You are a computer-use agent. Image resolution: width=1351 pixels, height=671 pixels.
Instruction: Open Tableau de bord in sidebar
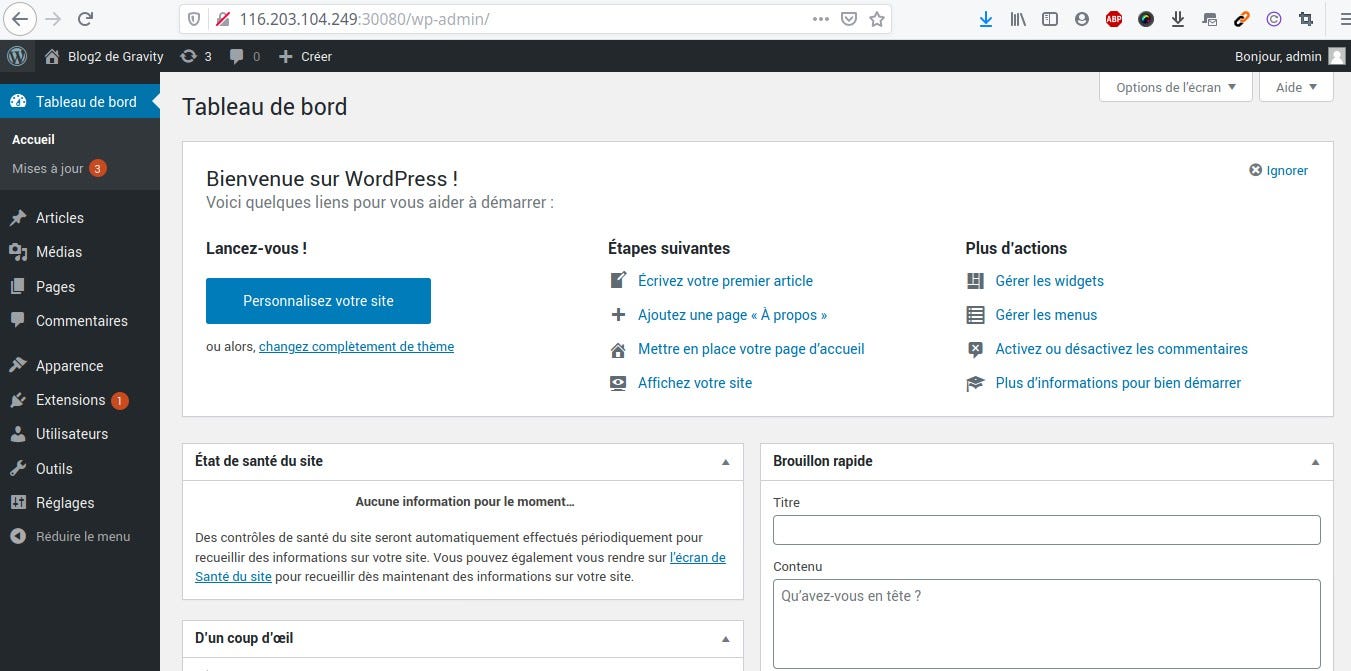(x=80, y=101)
